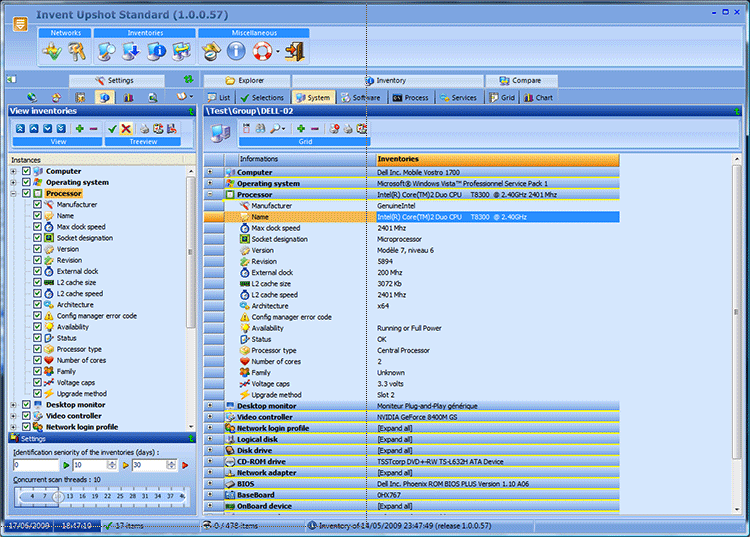Collapse the Processor node in Instances tree

[x=13, y=194]
